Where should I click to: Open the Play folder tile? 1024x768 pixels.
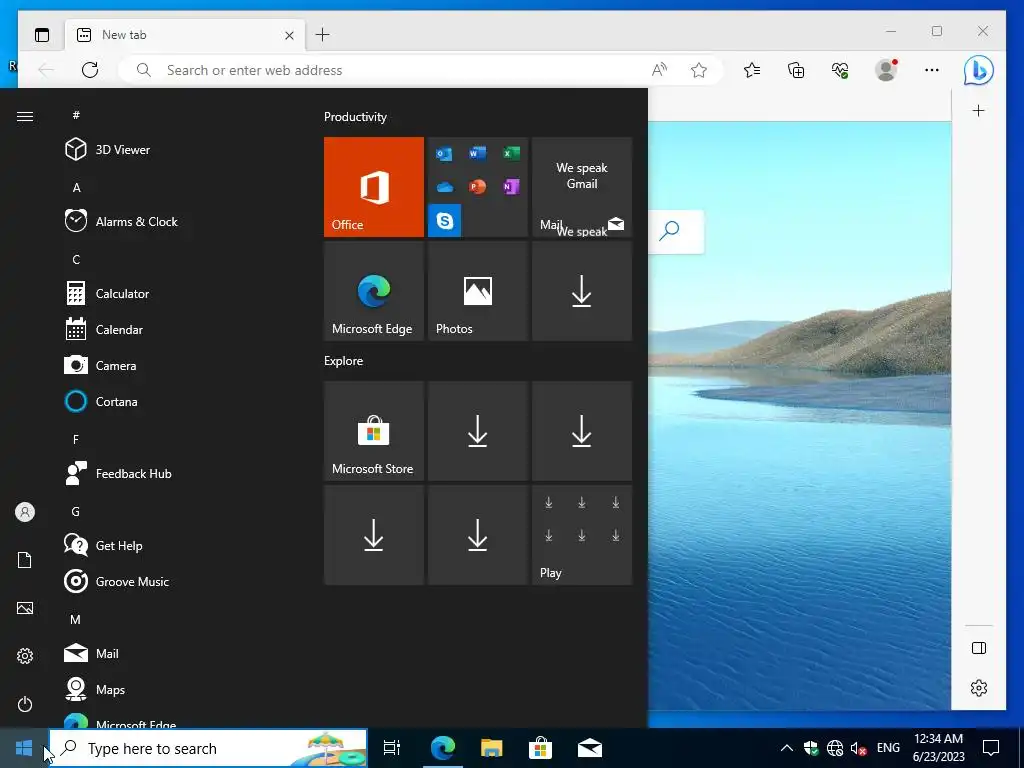[582, 535]
